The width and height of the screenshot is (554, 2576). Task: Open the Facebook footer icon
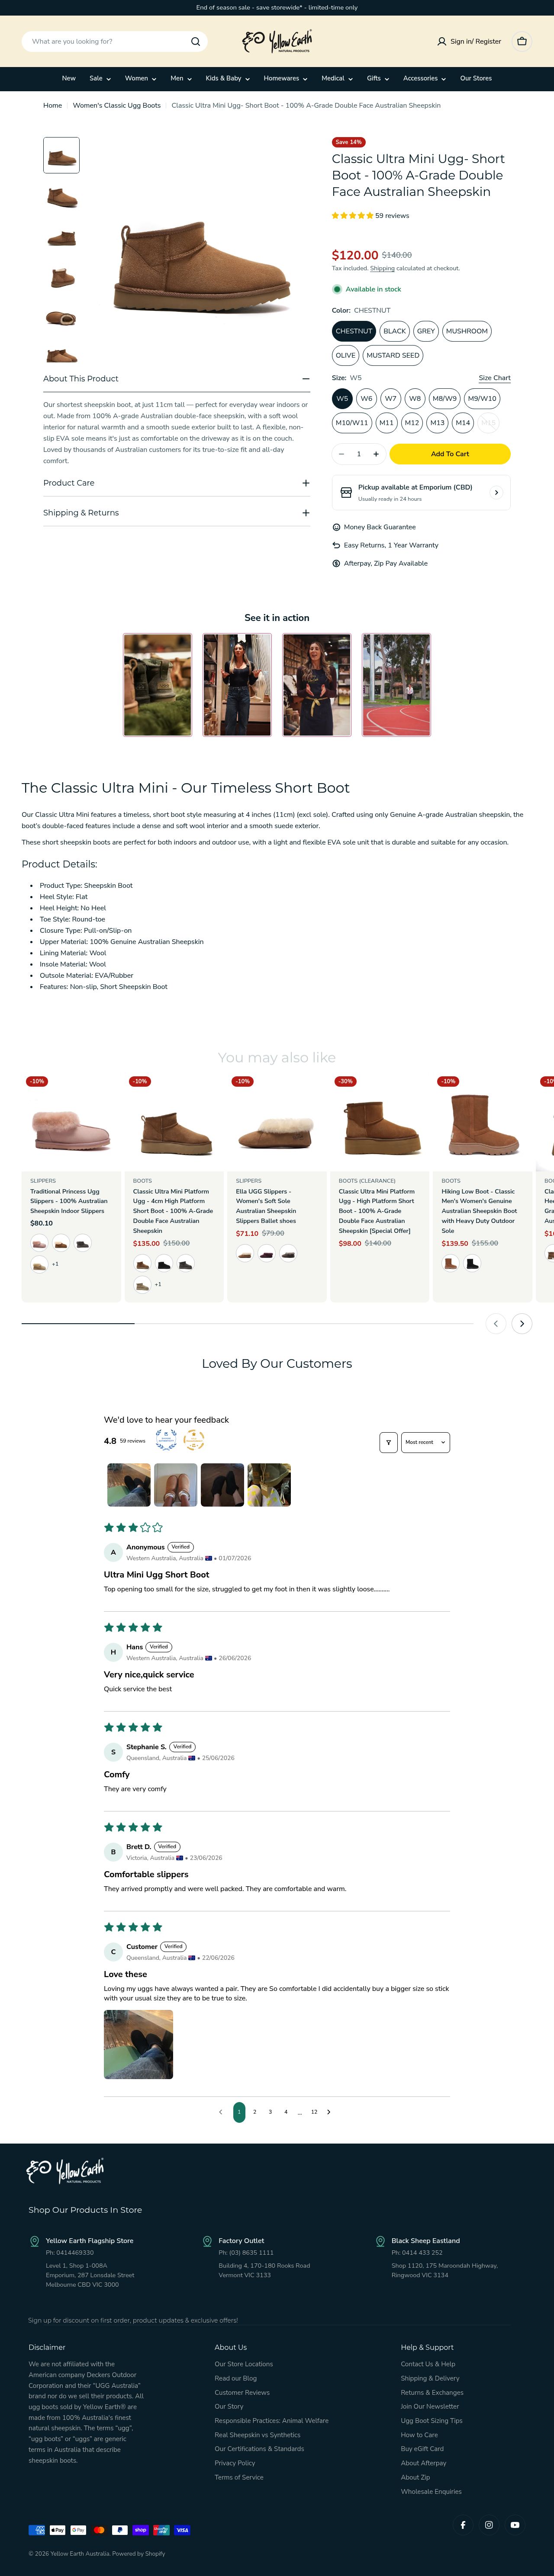click(x=463, y=2525)
